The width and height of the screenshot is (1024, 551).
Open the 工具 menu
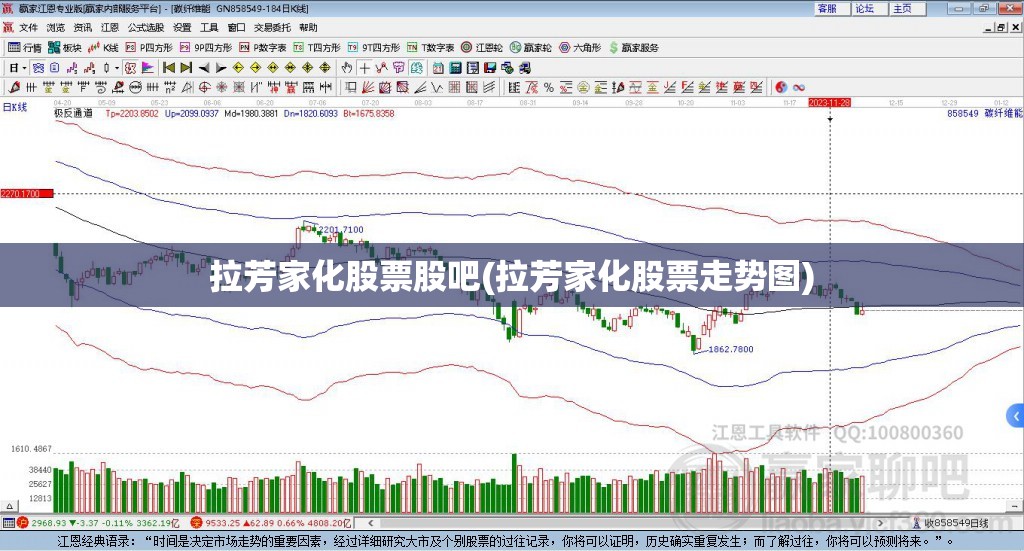(209, 27)
